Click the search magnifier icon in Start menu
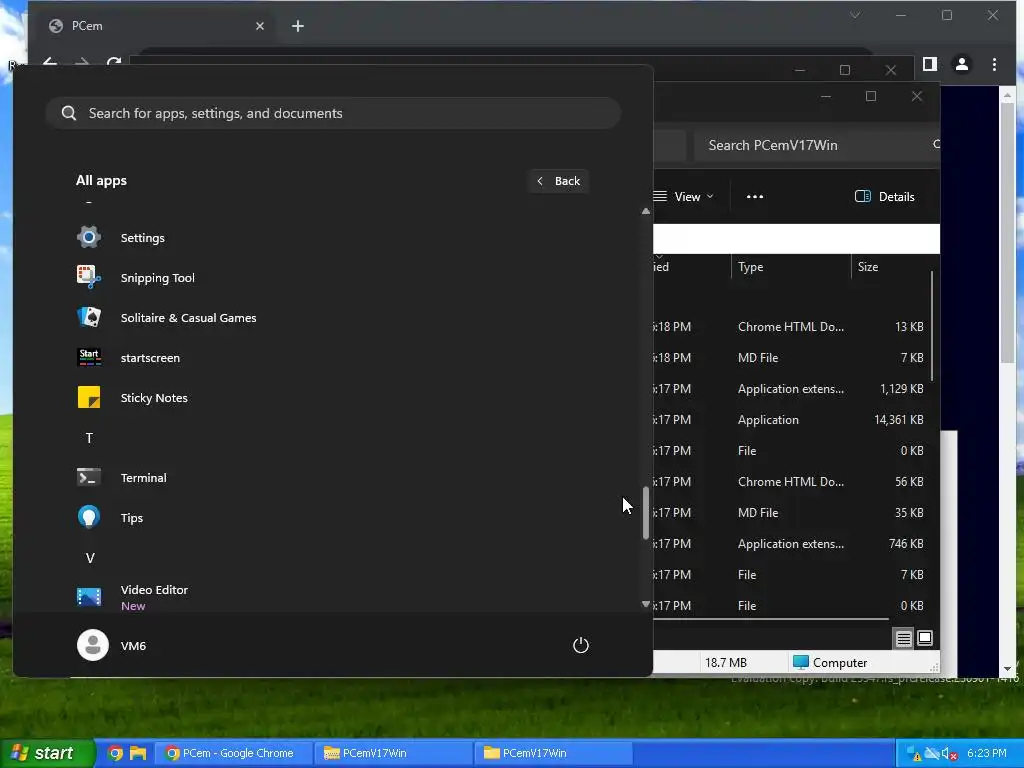 tap(69, 113)
